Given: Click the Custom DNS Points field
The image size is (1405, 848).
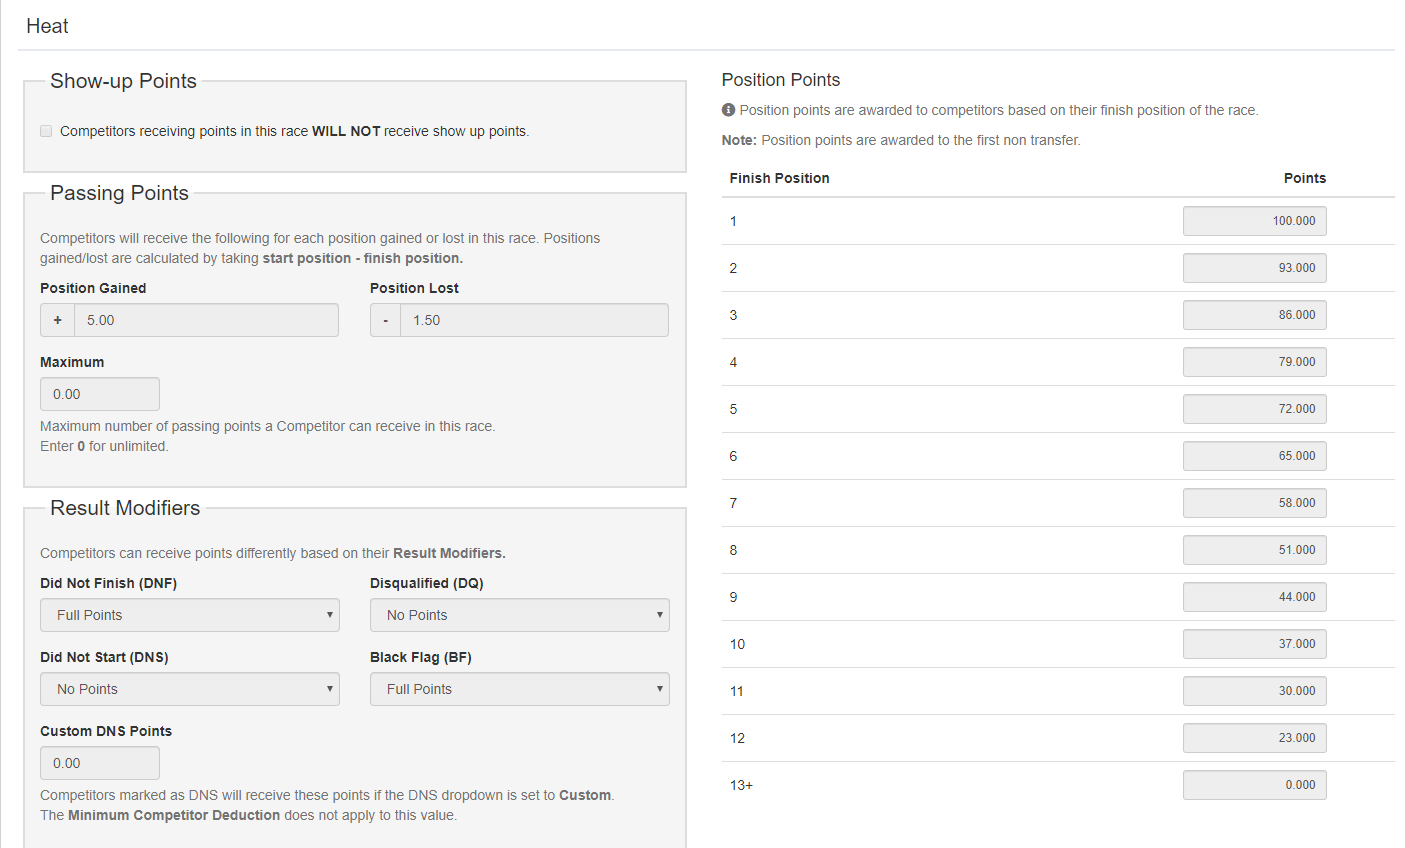Looking at the screenshot, I should pyautogui.click(x=99, y=762).
